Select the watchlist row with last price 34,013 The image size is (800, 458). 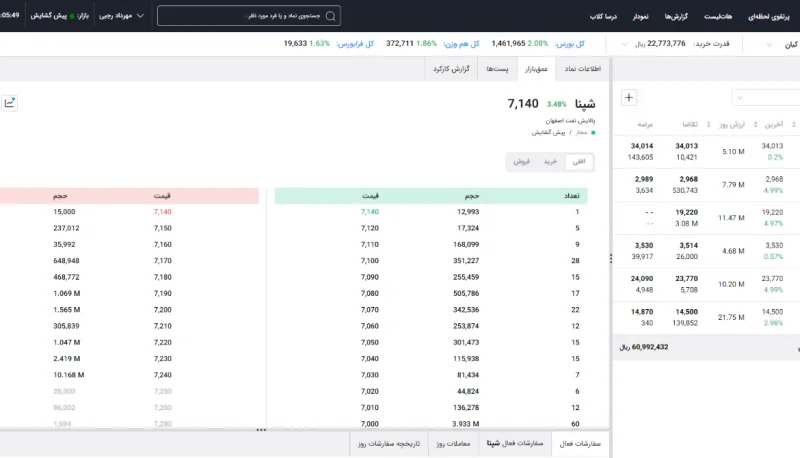tap(706, 151)
